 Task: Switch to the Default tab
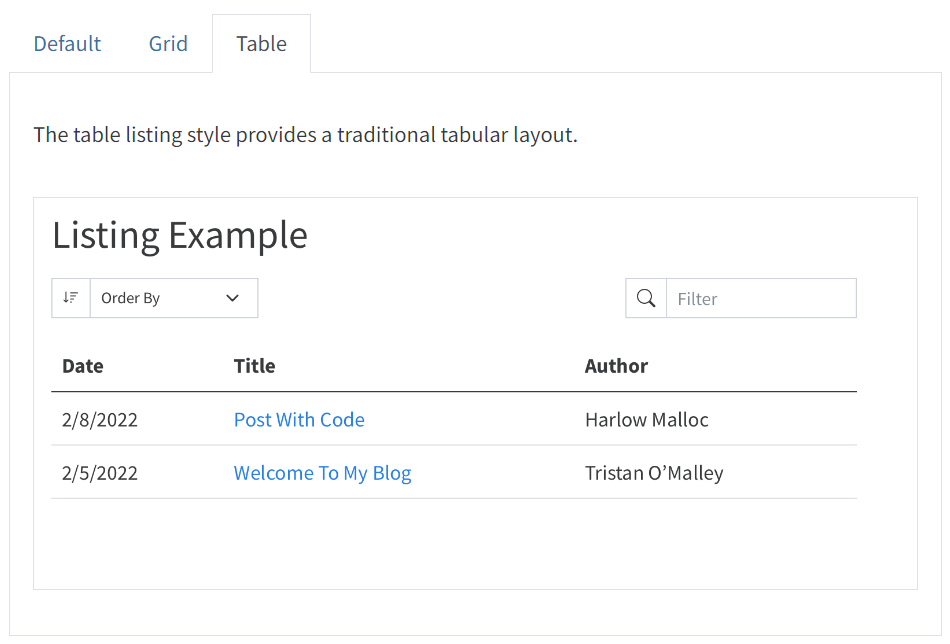(x=67, y=44)
